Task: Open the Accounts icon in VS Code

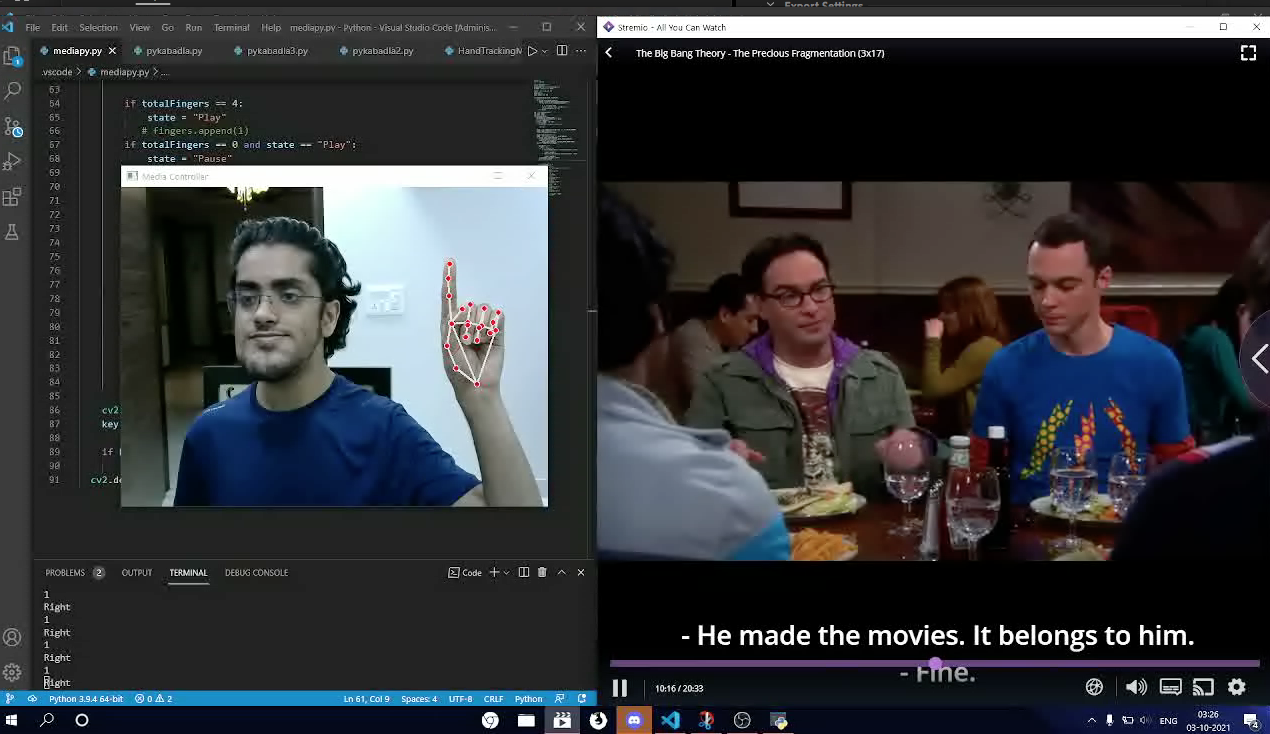Action: tap(12, 637)
